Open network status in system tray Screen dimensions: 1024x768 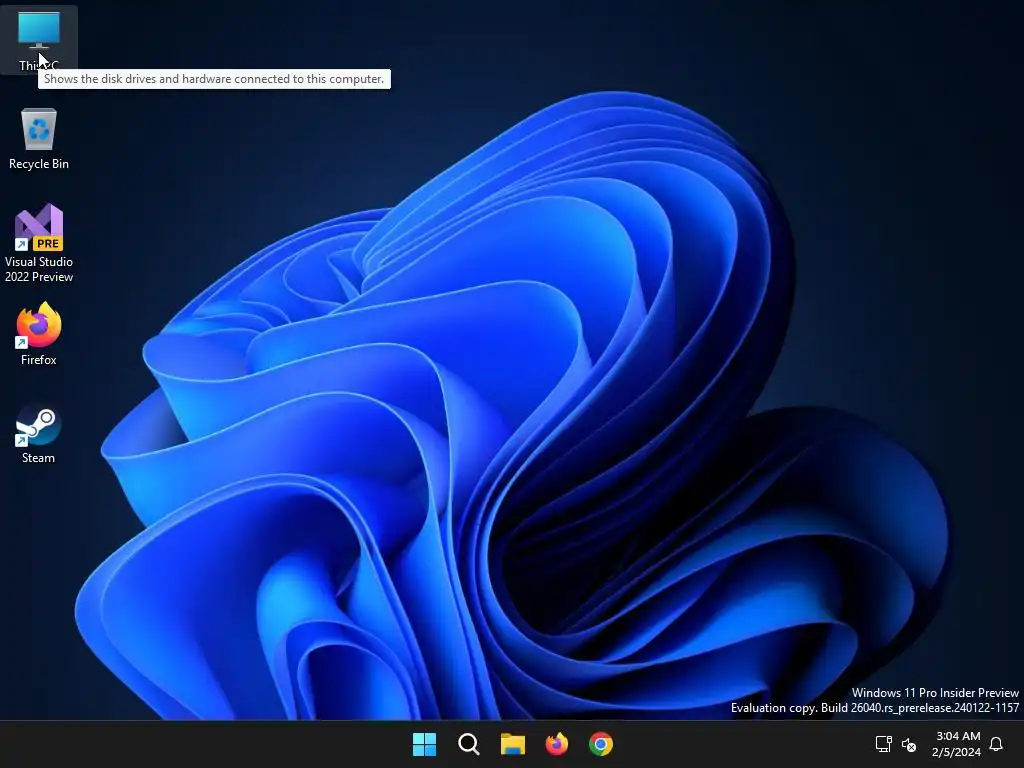[884, 744]
